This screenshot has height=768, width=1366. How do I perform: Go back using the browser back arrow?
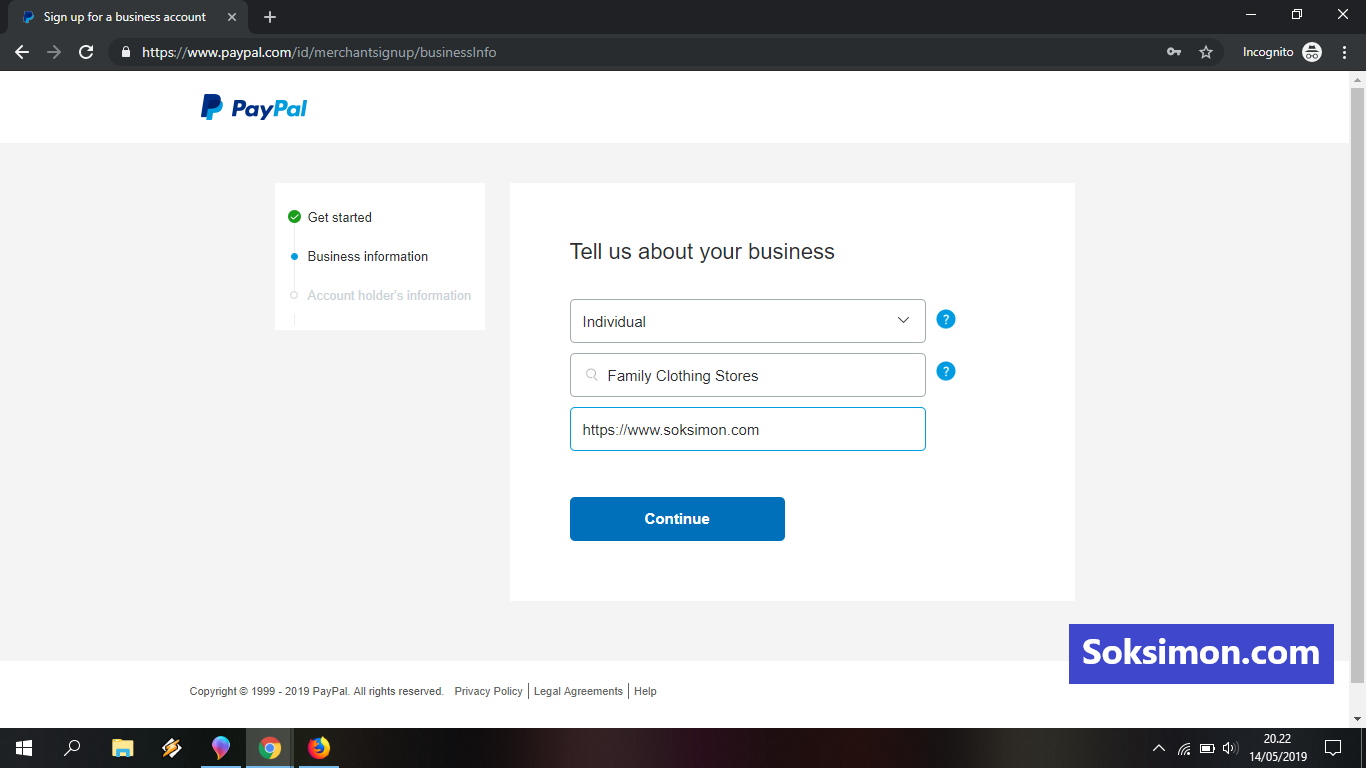tap(22, 52)
